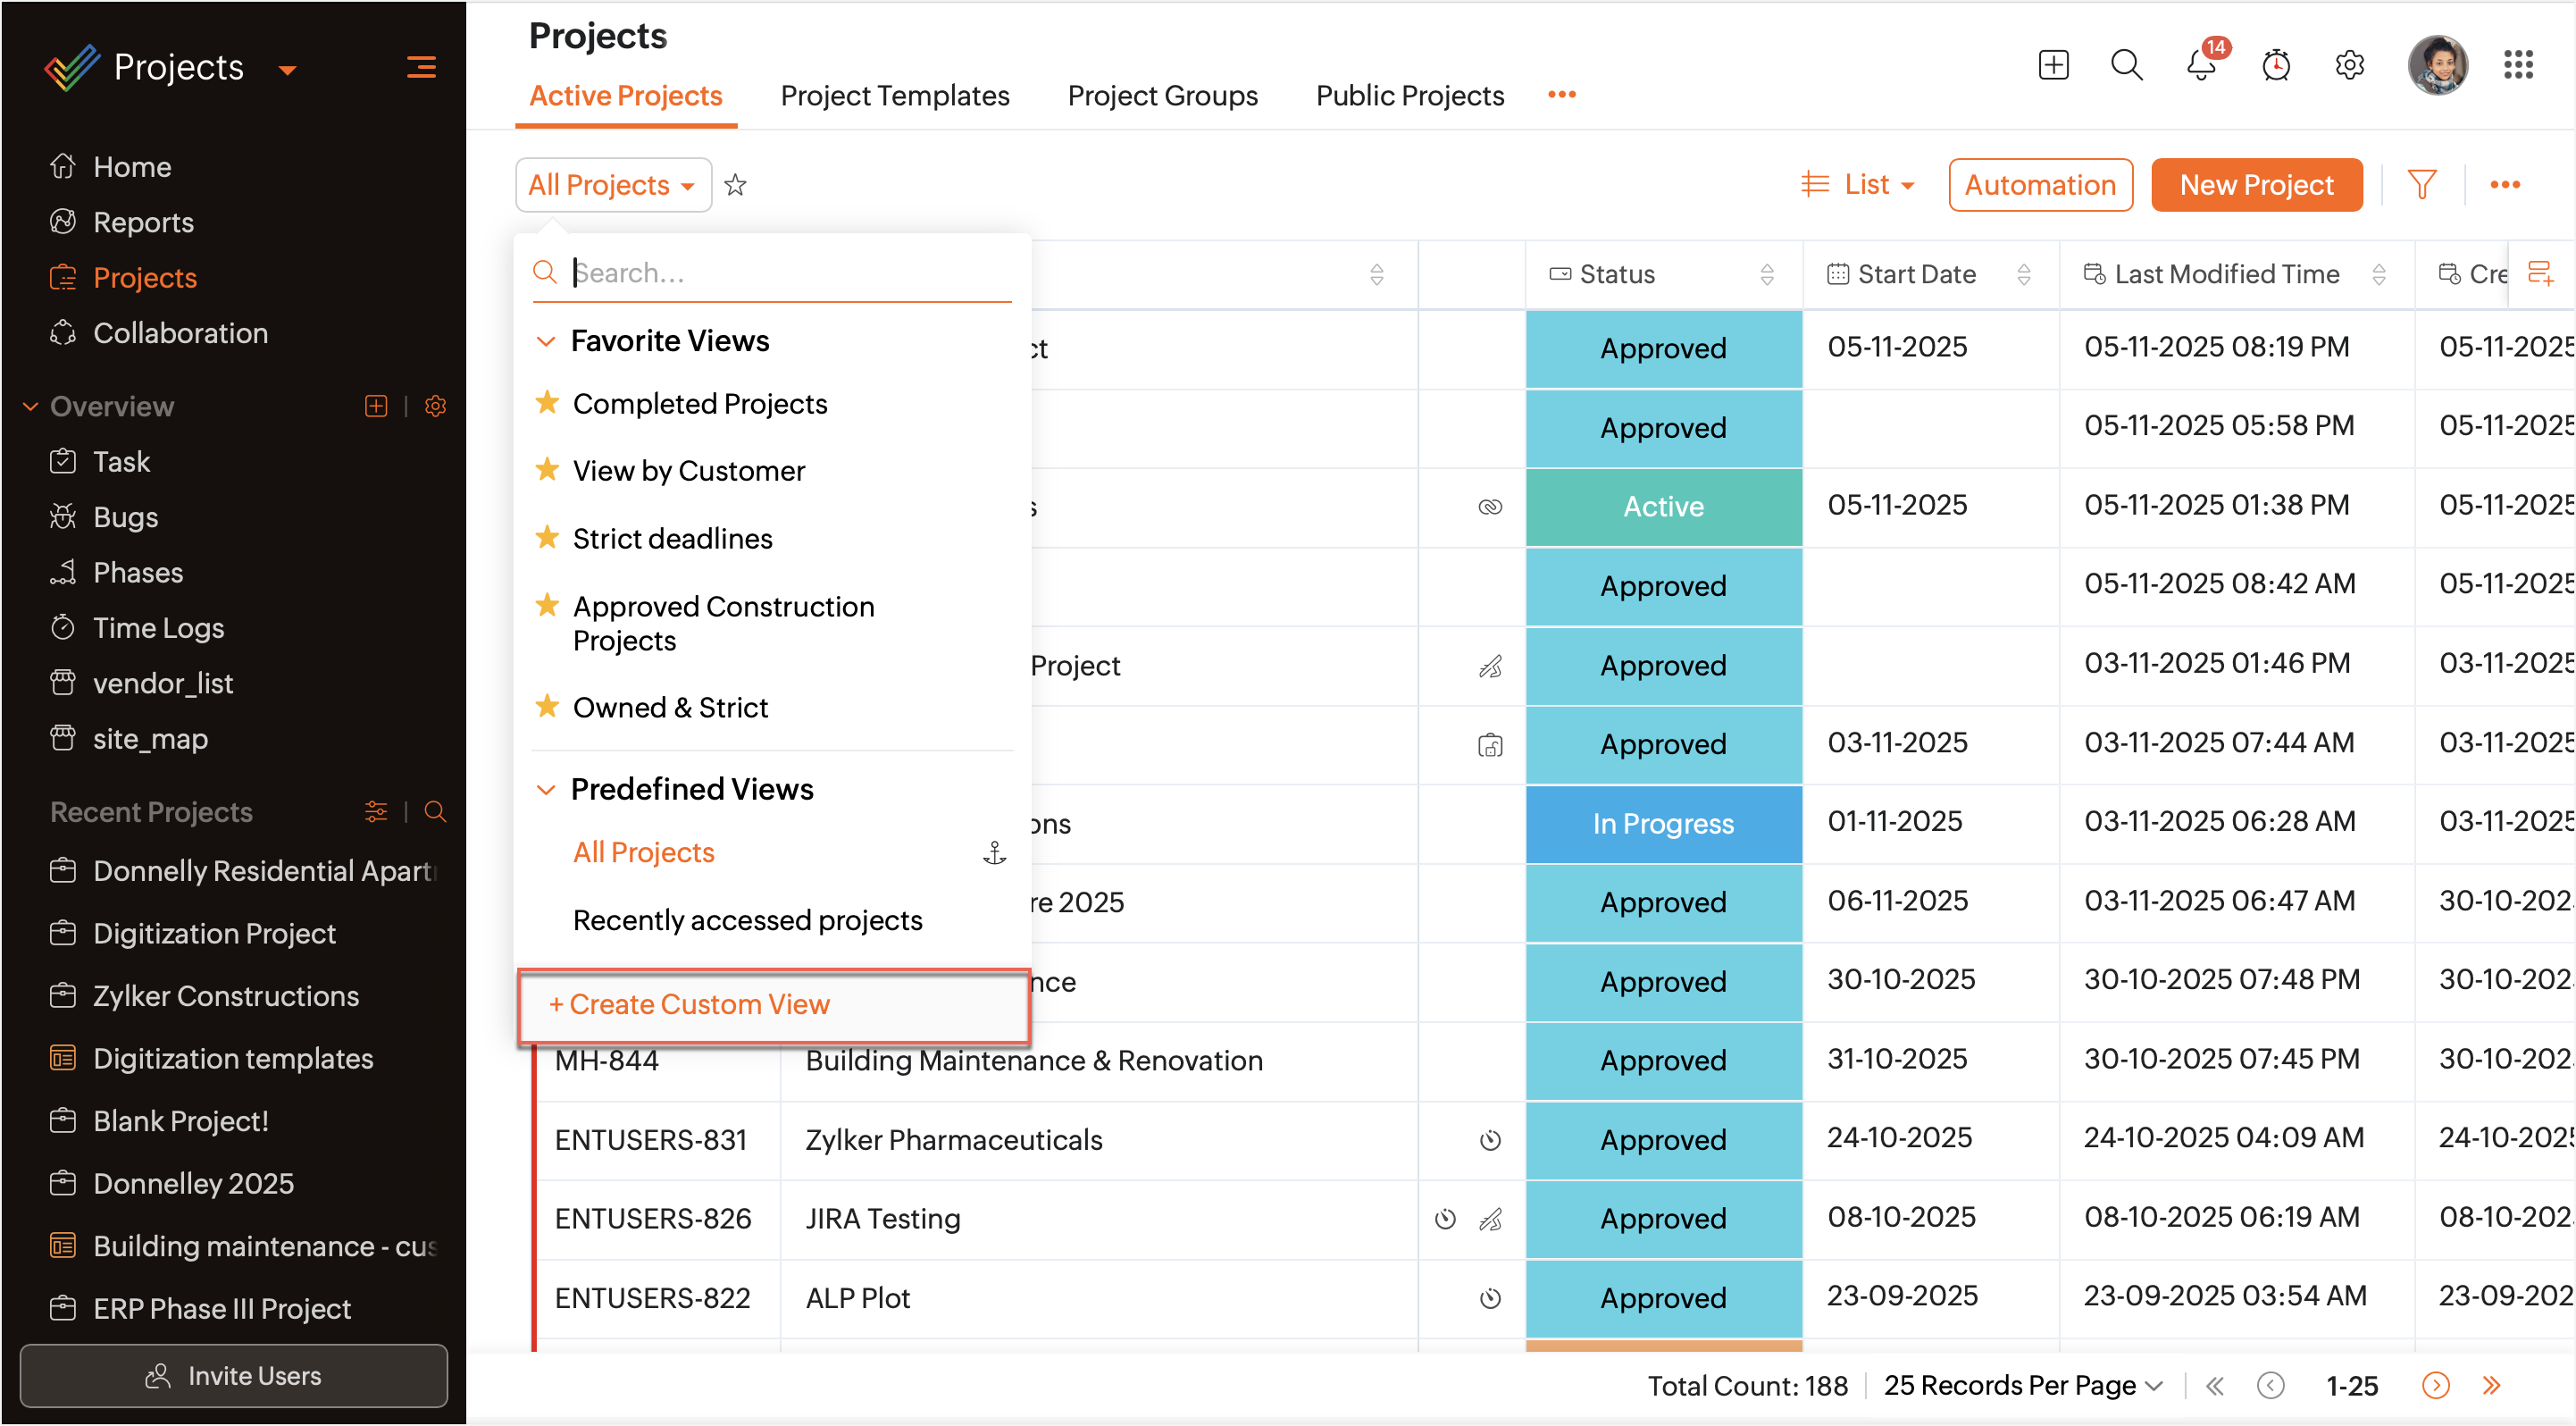Select Recently accessed projects view
This screenshot has width=2576, height=1426.
[x=747, y=920]
